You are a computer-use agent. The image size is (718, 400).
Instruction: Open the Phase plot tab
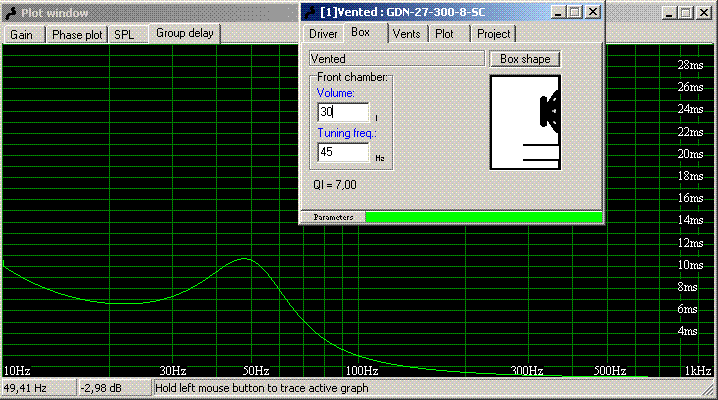tap(77, 34)
